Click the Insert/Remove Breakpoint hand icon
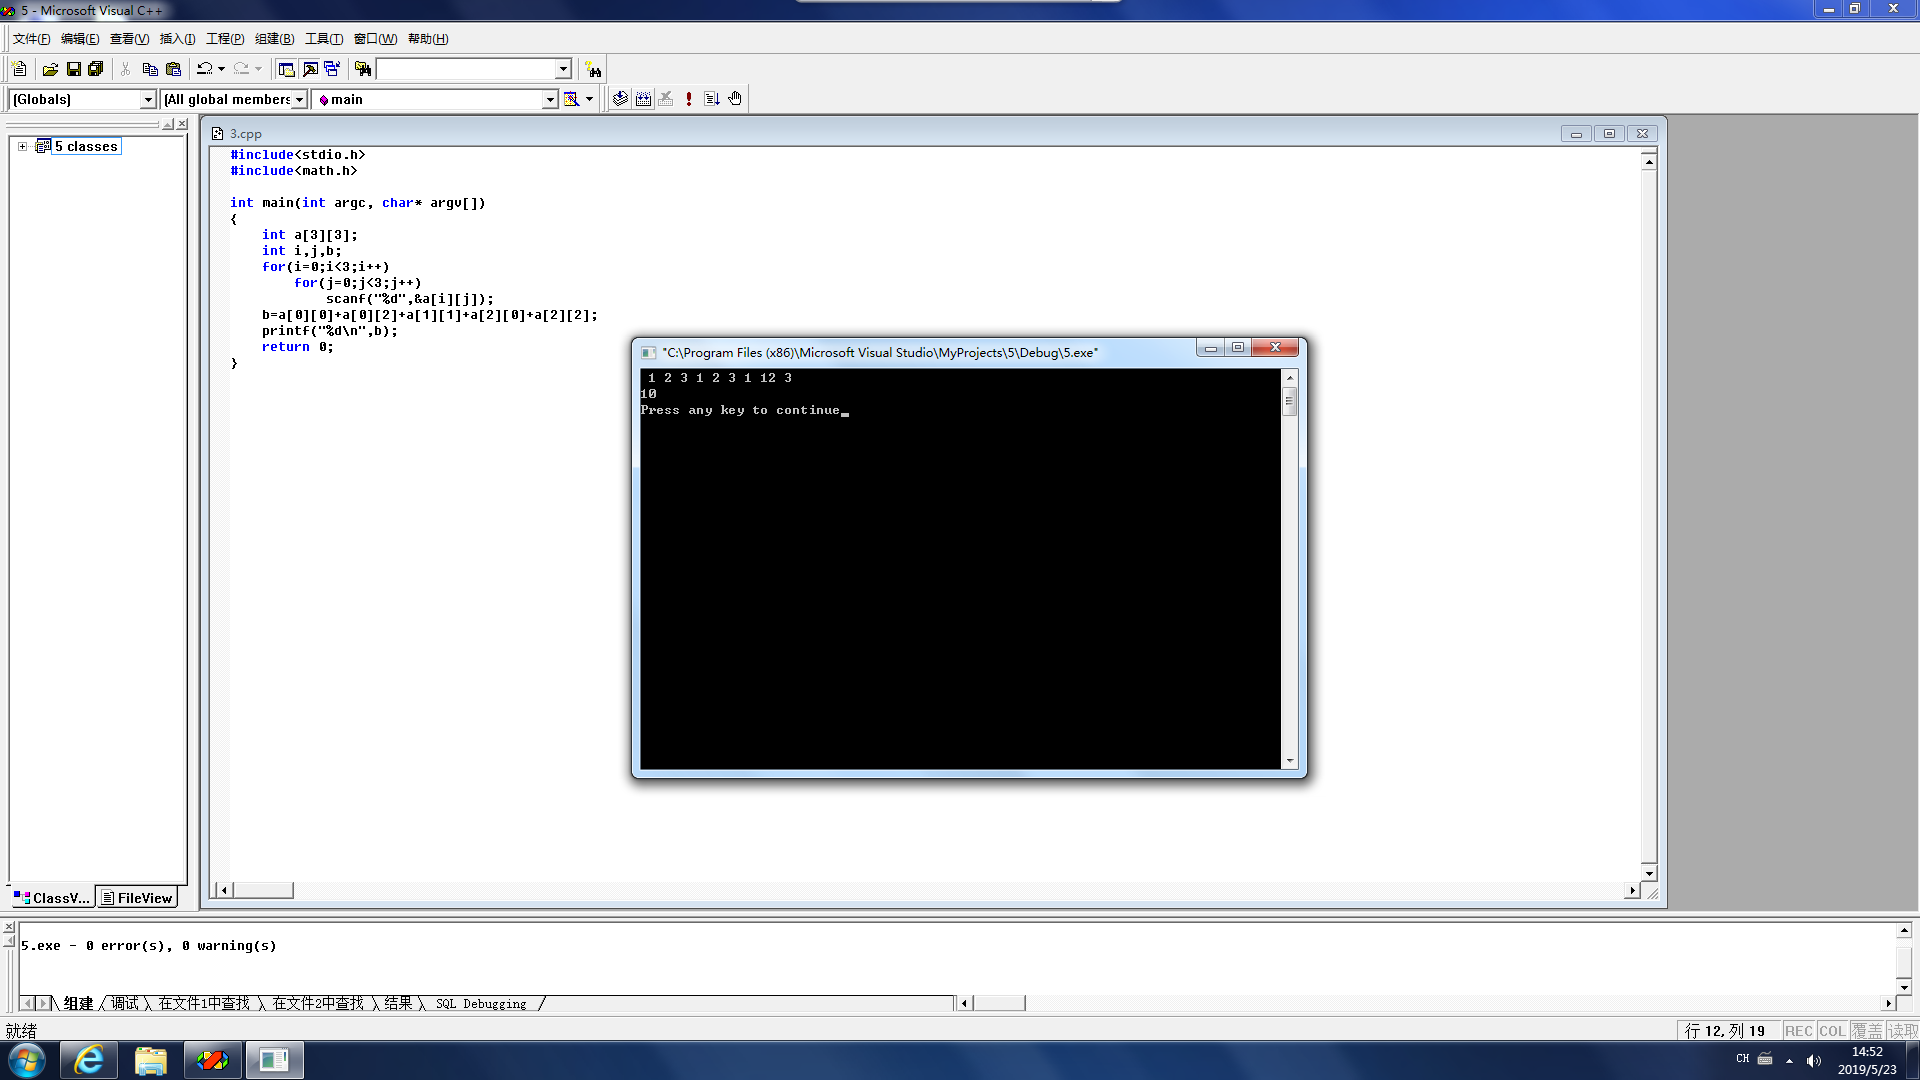This screenshot has width=1920, height=1080. pyautogui.click(x=735, y=99)
